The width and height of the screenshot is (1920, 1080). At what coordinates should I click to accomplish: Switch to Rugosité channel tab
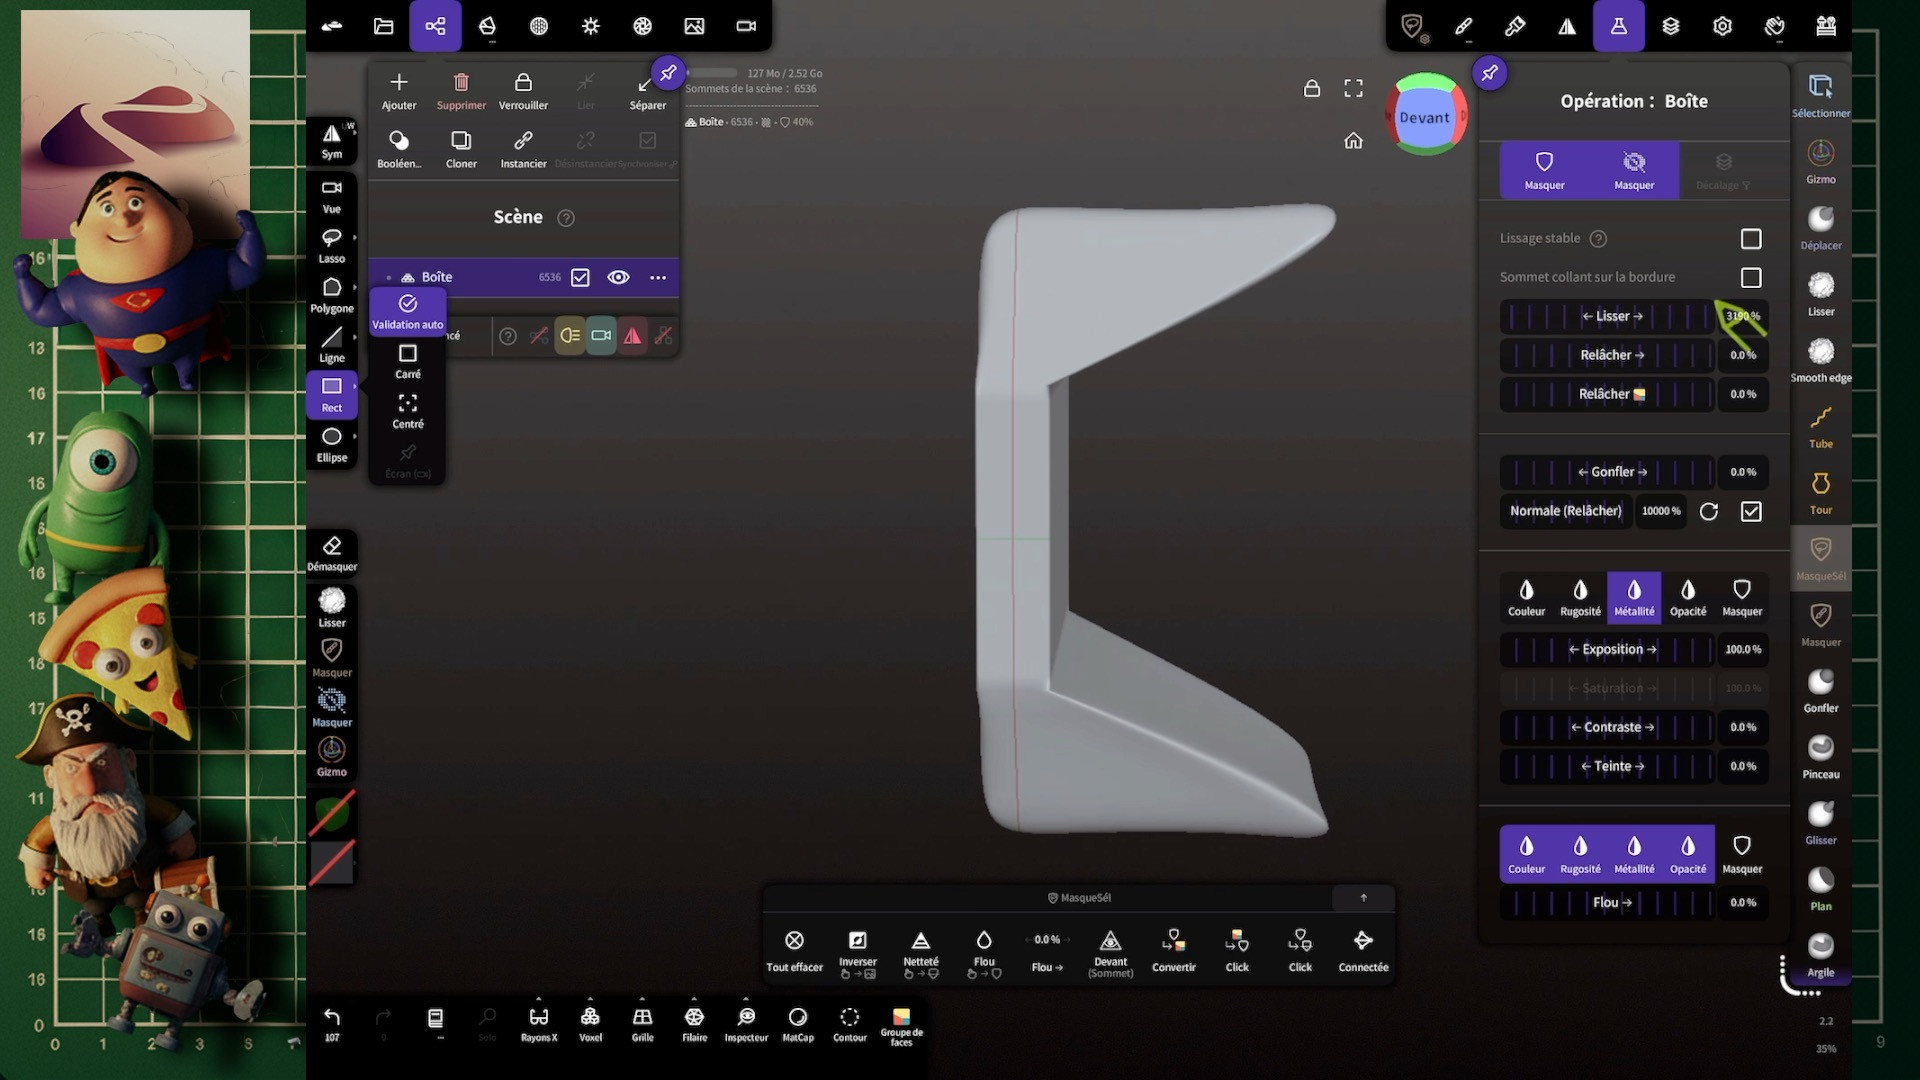(1580, 597)
